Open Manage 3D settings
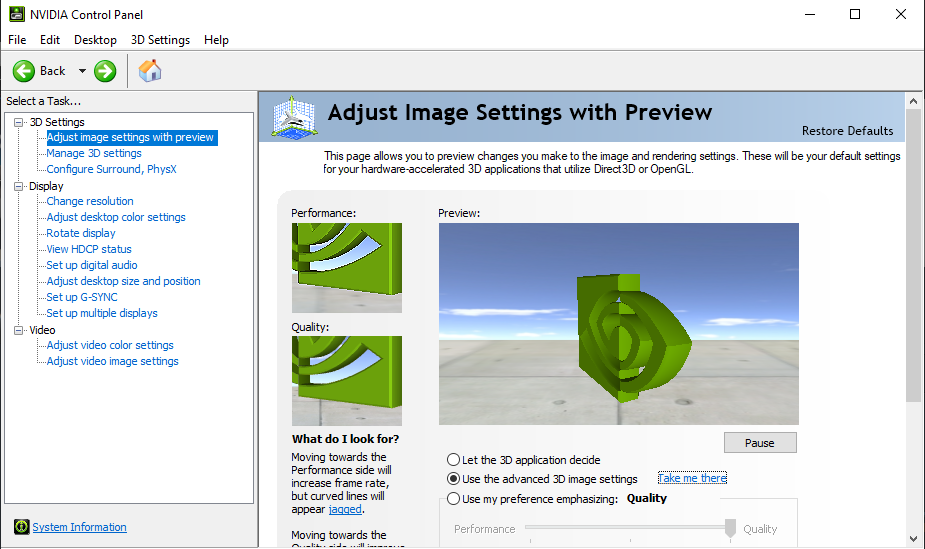 click(x=94, y=153)
